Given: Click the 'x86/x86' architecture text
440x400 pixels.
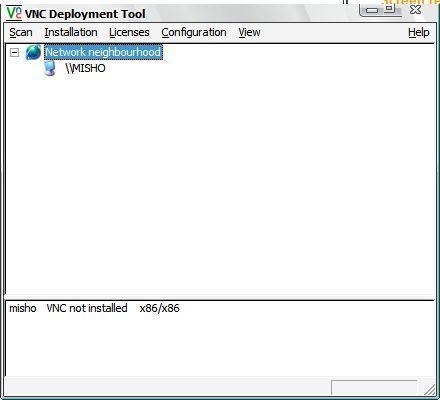Looking at the screenshot, I should 159,308.
